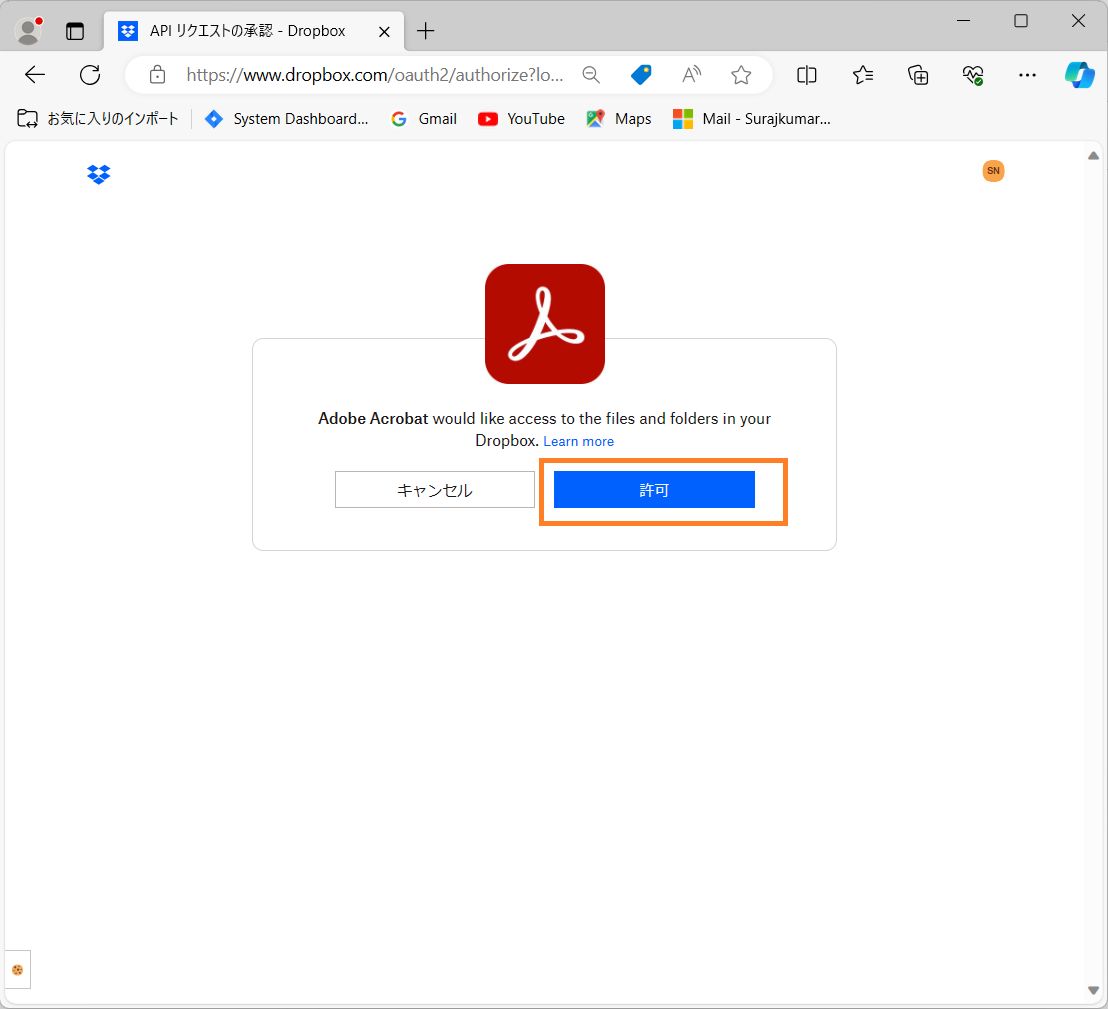Screen dimensions: 1108x1009
Task: Open Copilot in the browser toolbar
Action: tap(1080, 75)
